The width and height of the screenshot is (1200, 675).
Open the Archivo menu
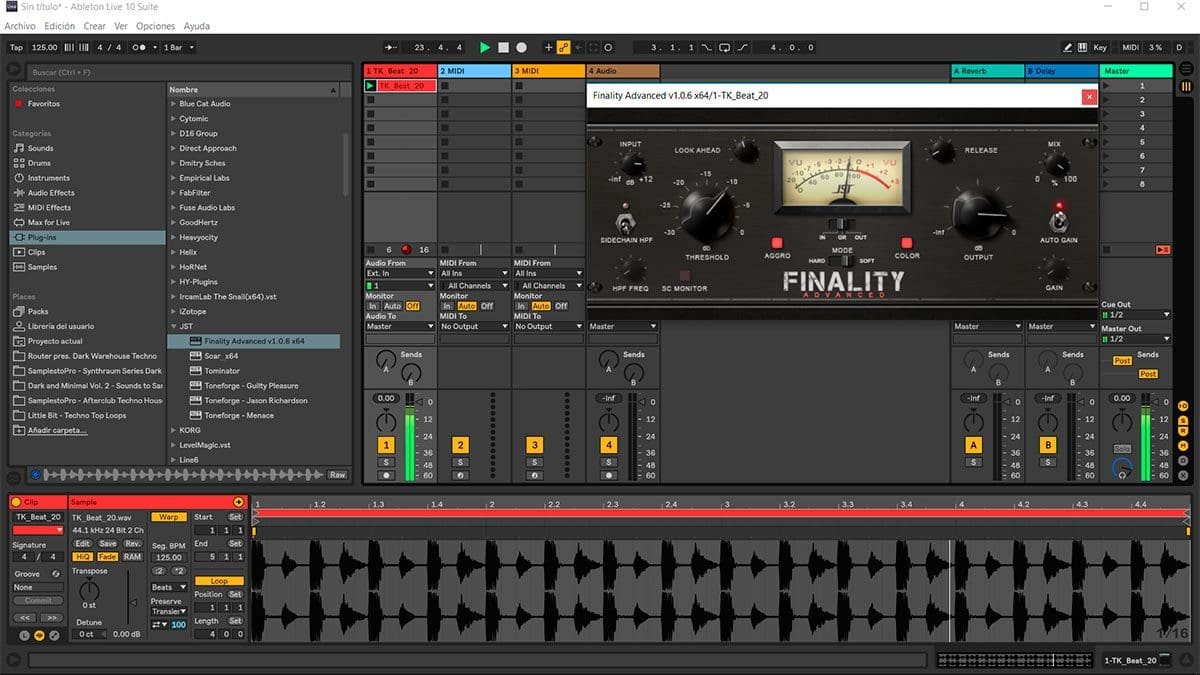(20, 26)
